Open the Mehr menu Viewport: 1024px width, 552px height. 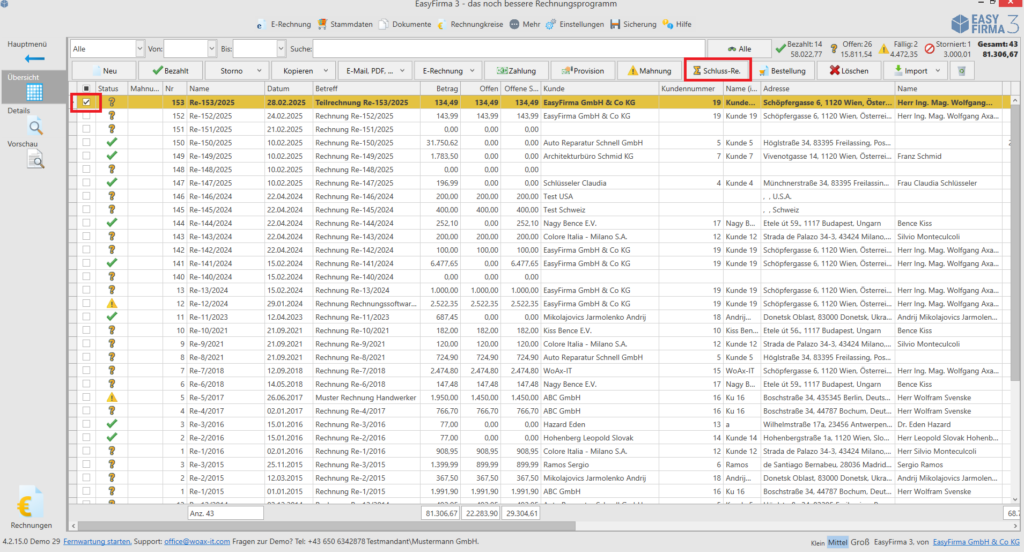pos(524,24)
